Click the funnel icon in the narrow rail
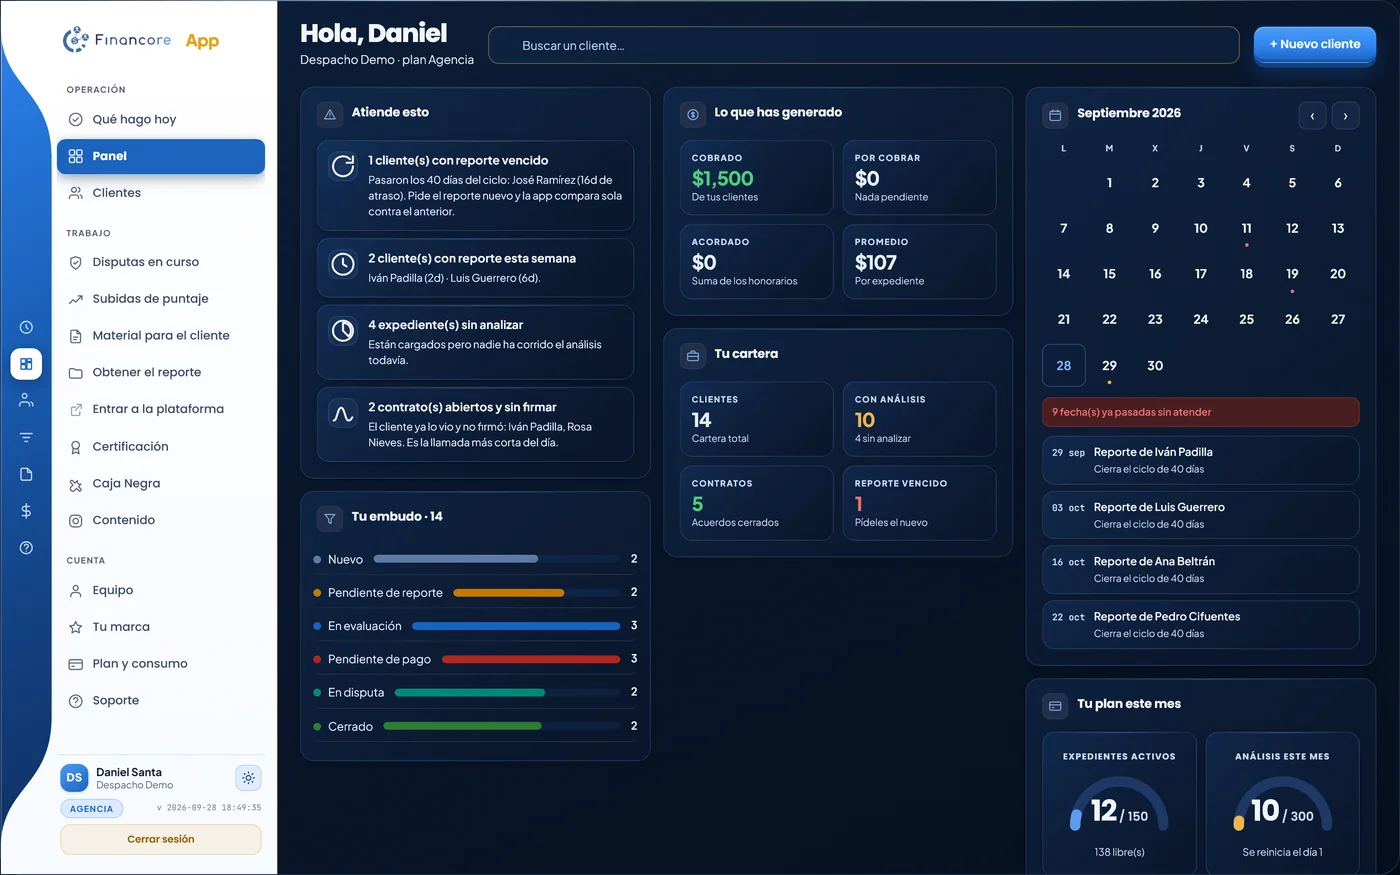 point(26,437)
